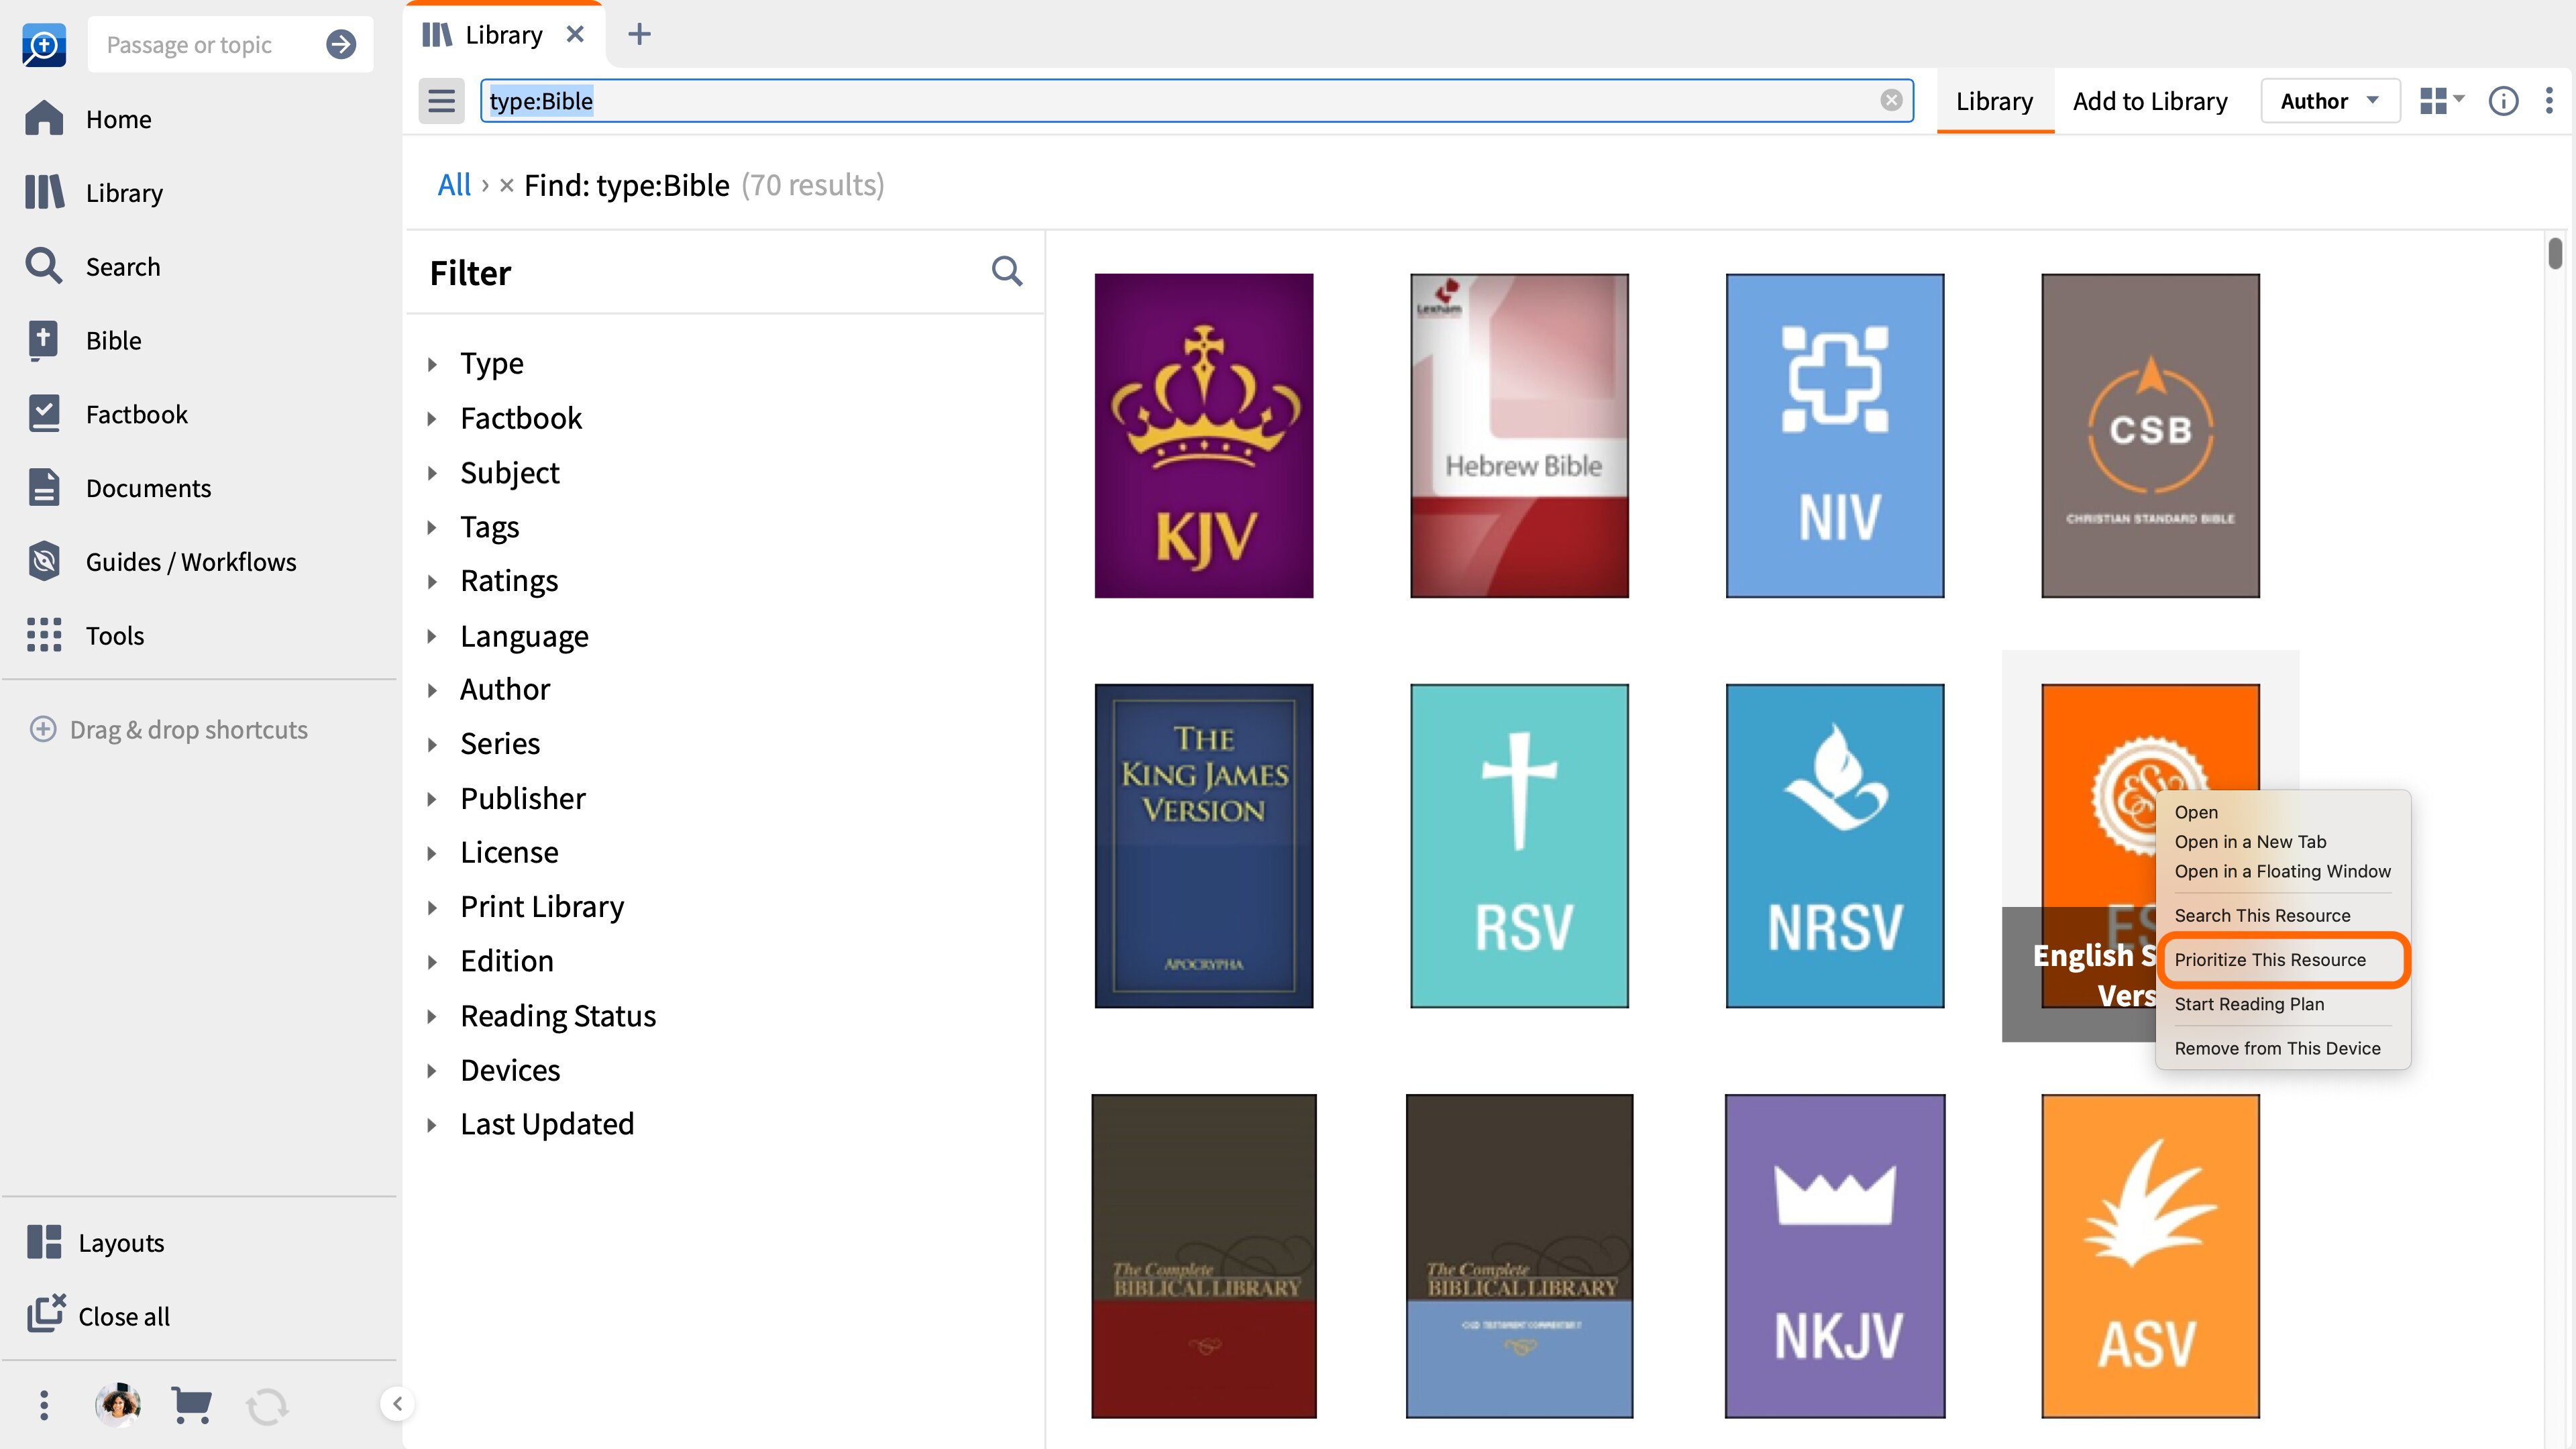Viewport: 2576px width, 1449px height.
Task: Expand the Language filter section
Action: tap(431, 636)
